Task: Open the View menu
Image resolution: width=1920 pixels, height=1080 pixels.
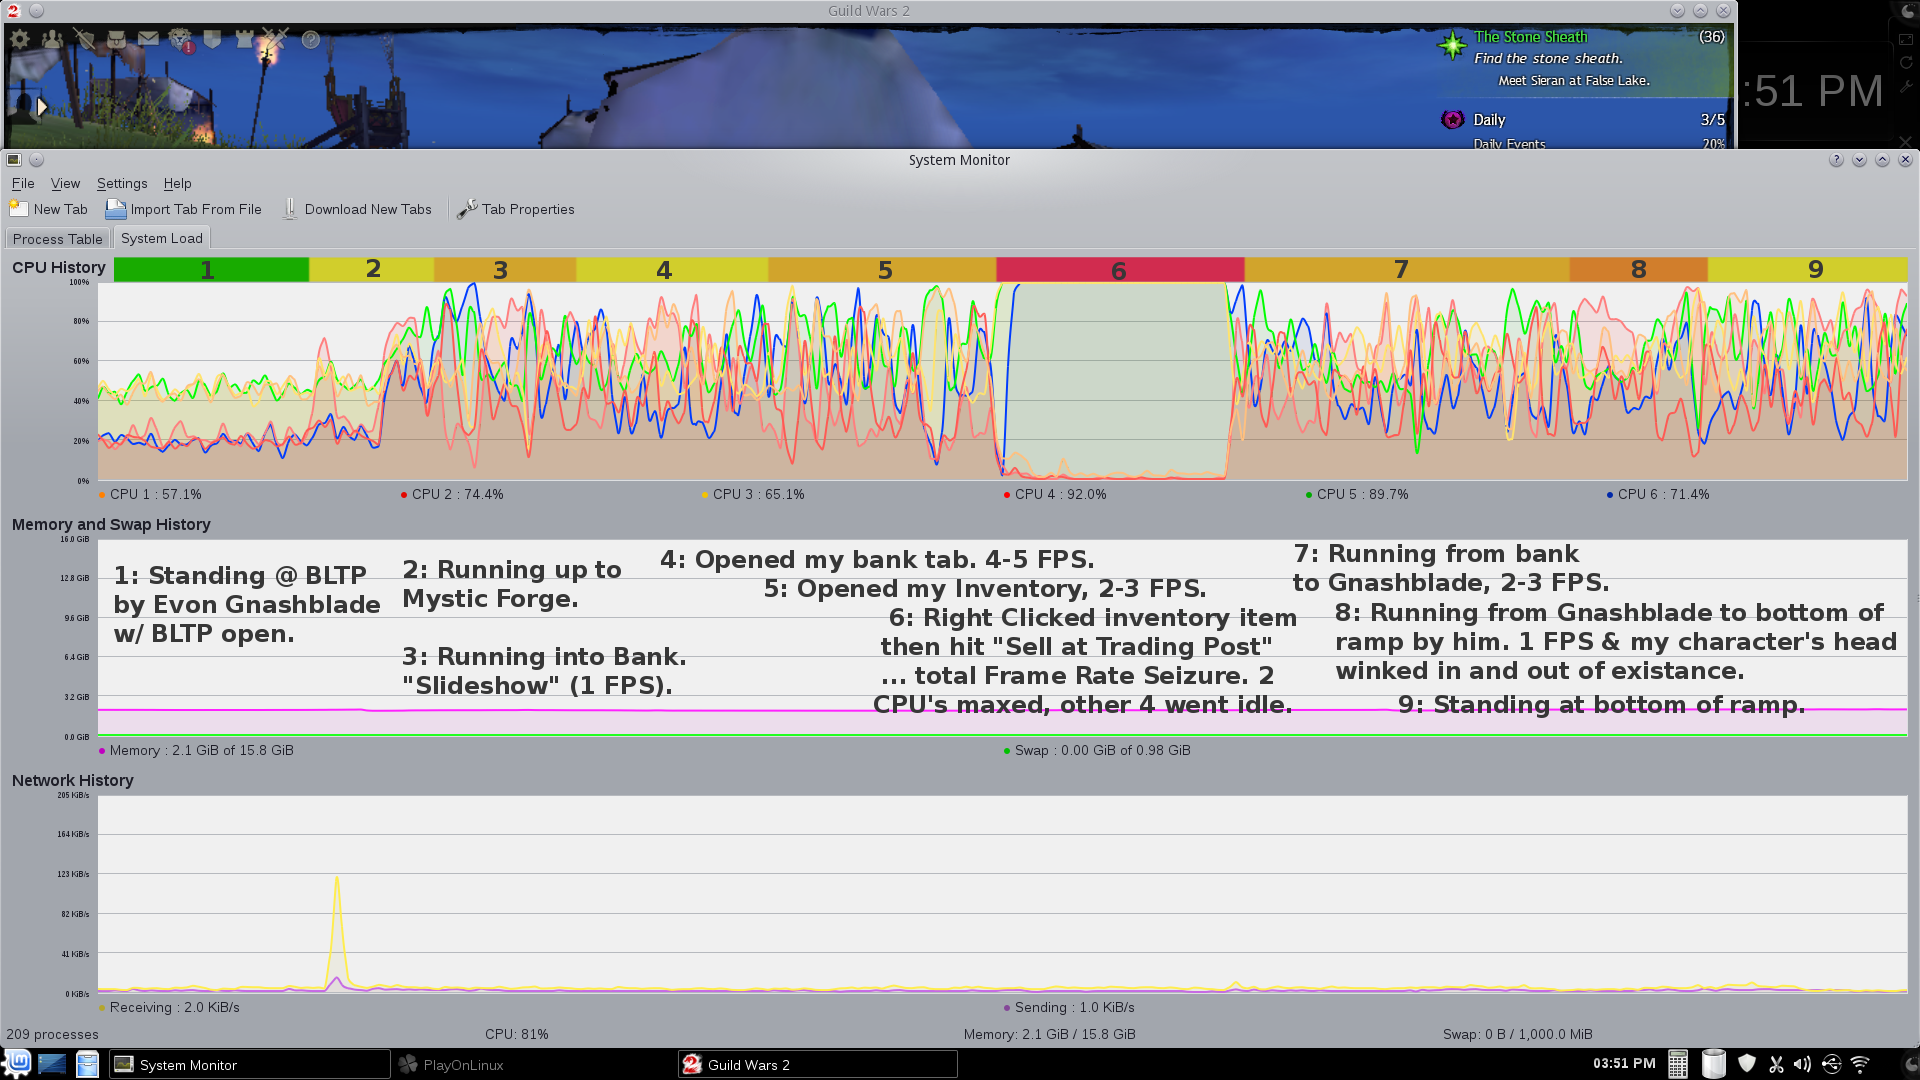Action: tap(65, 184)
